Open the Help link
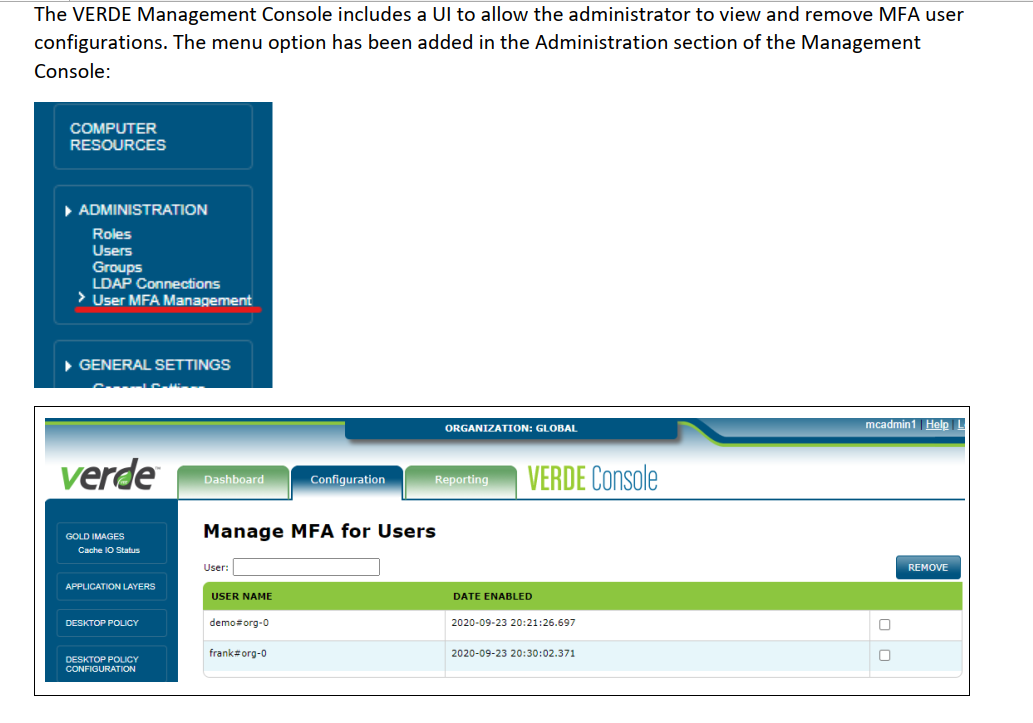Viewport: 1033px width, 723px height. point(937,424)
